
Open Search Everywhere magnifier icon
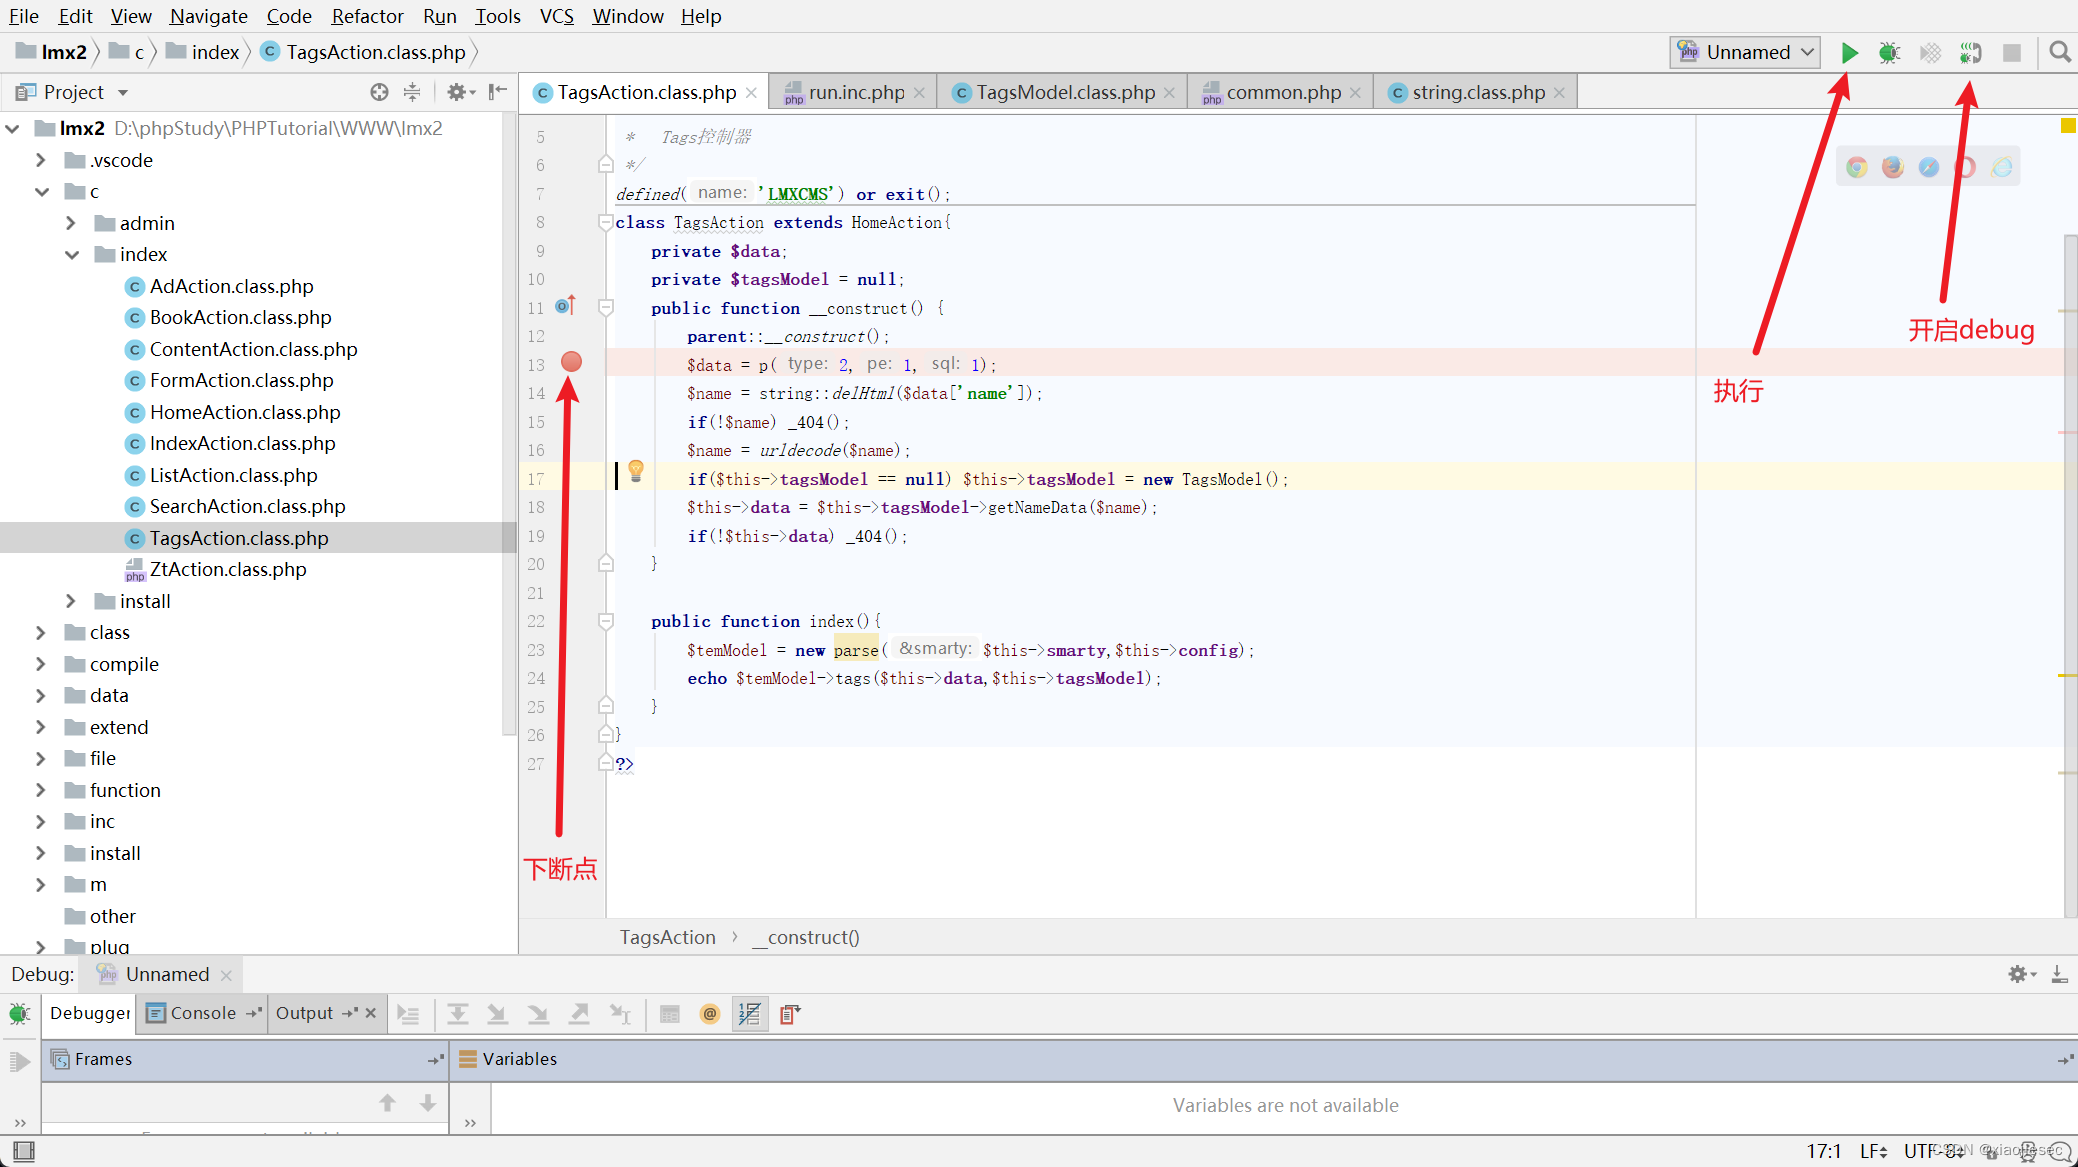pos(2059,52)
